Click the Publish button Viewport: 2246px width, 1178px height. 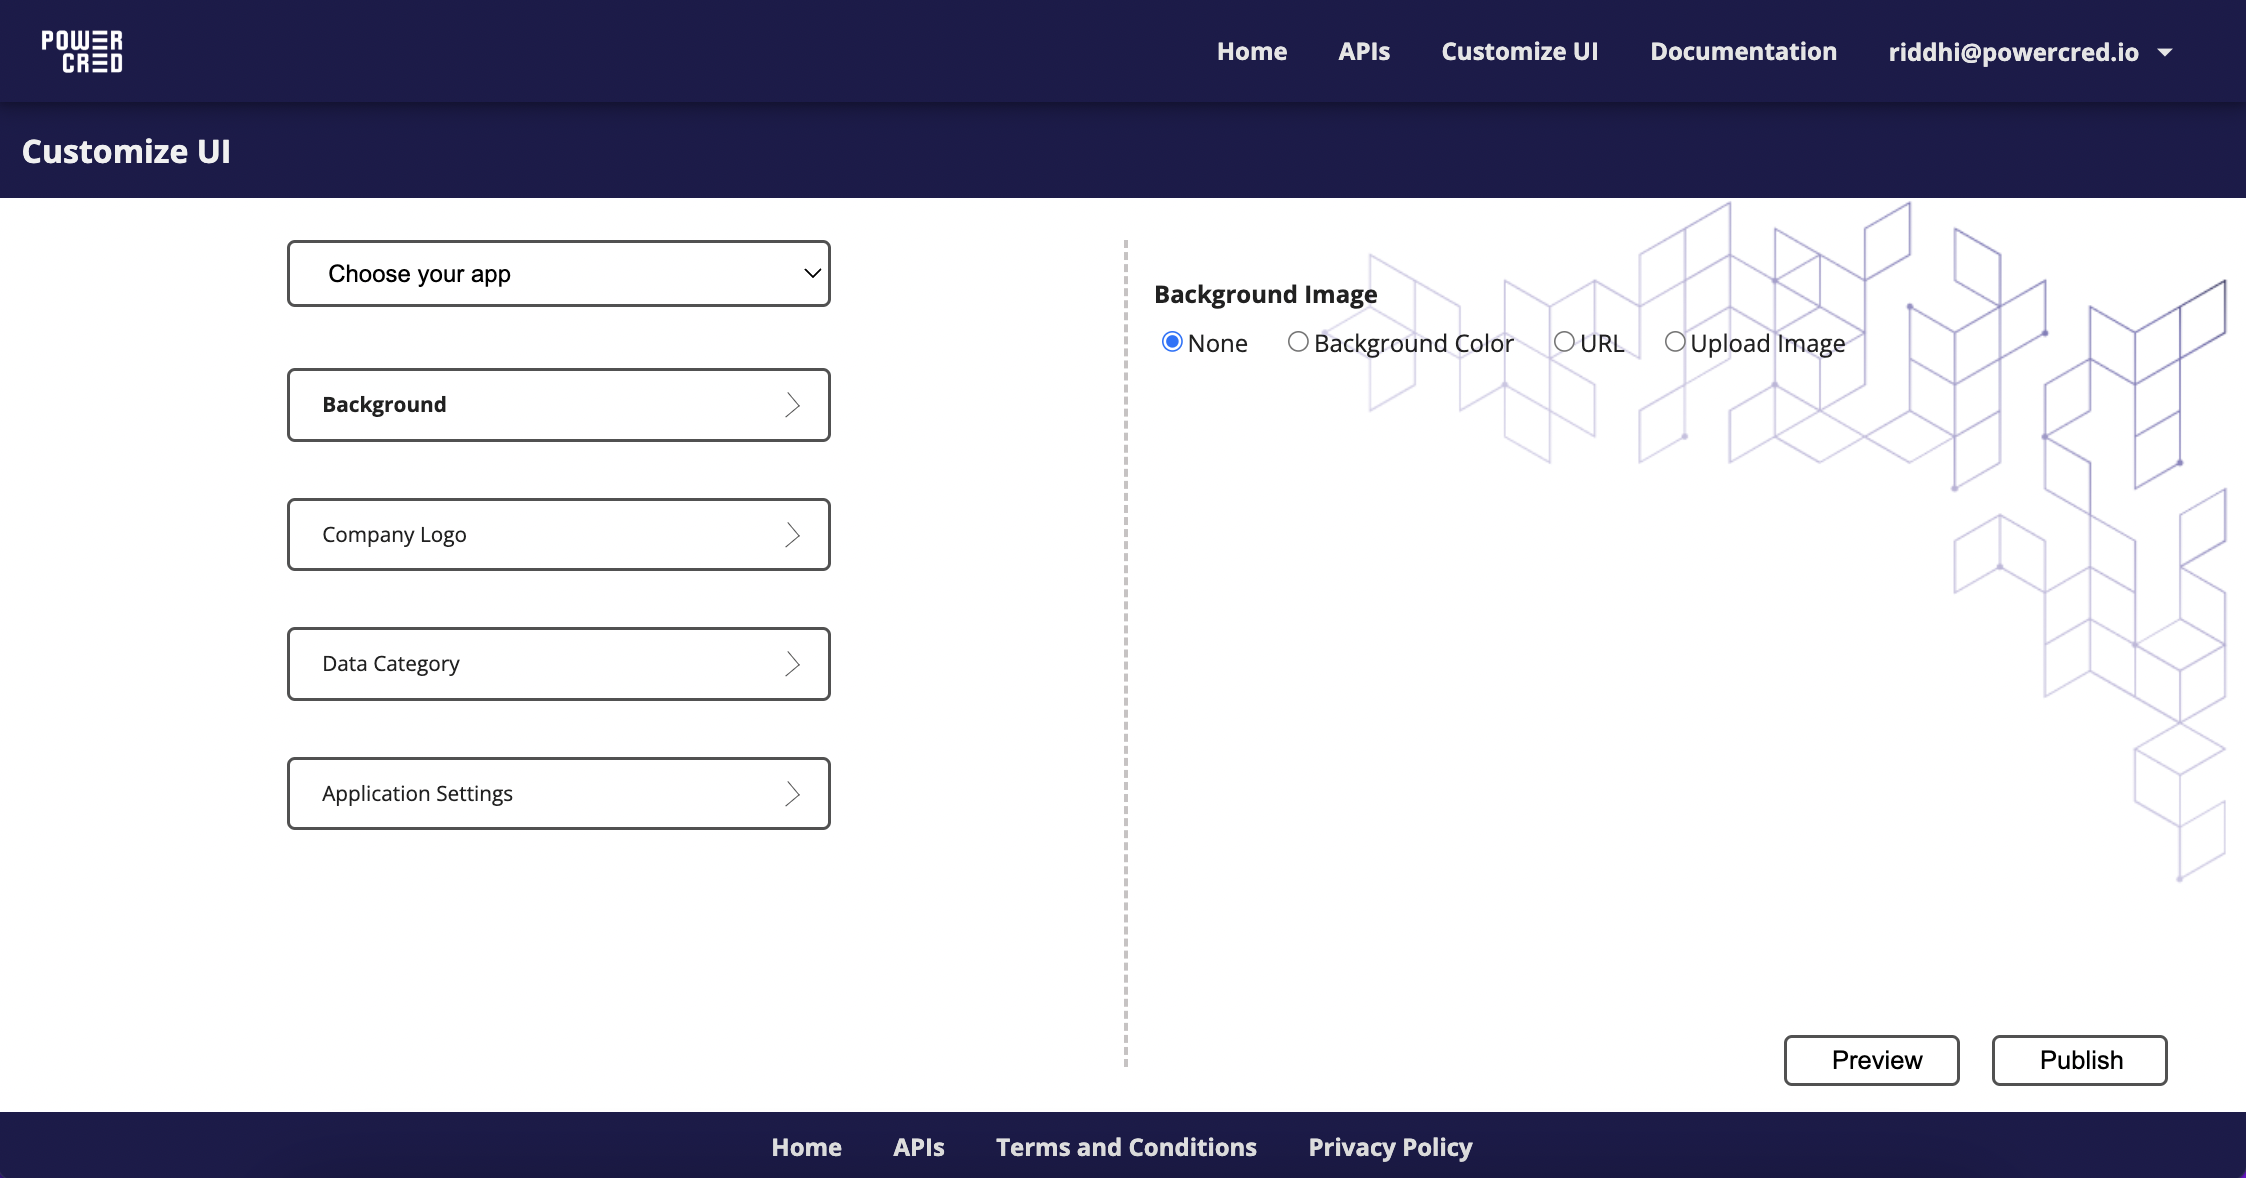[x=2079, y=1060]
